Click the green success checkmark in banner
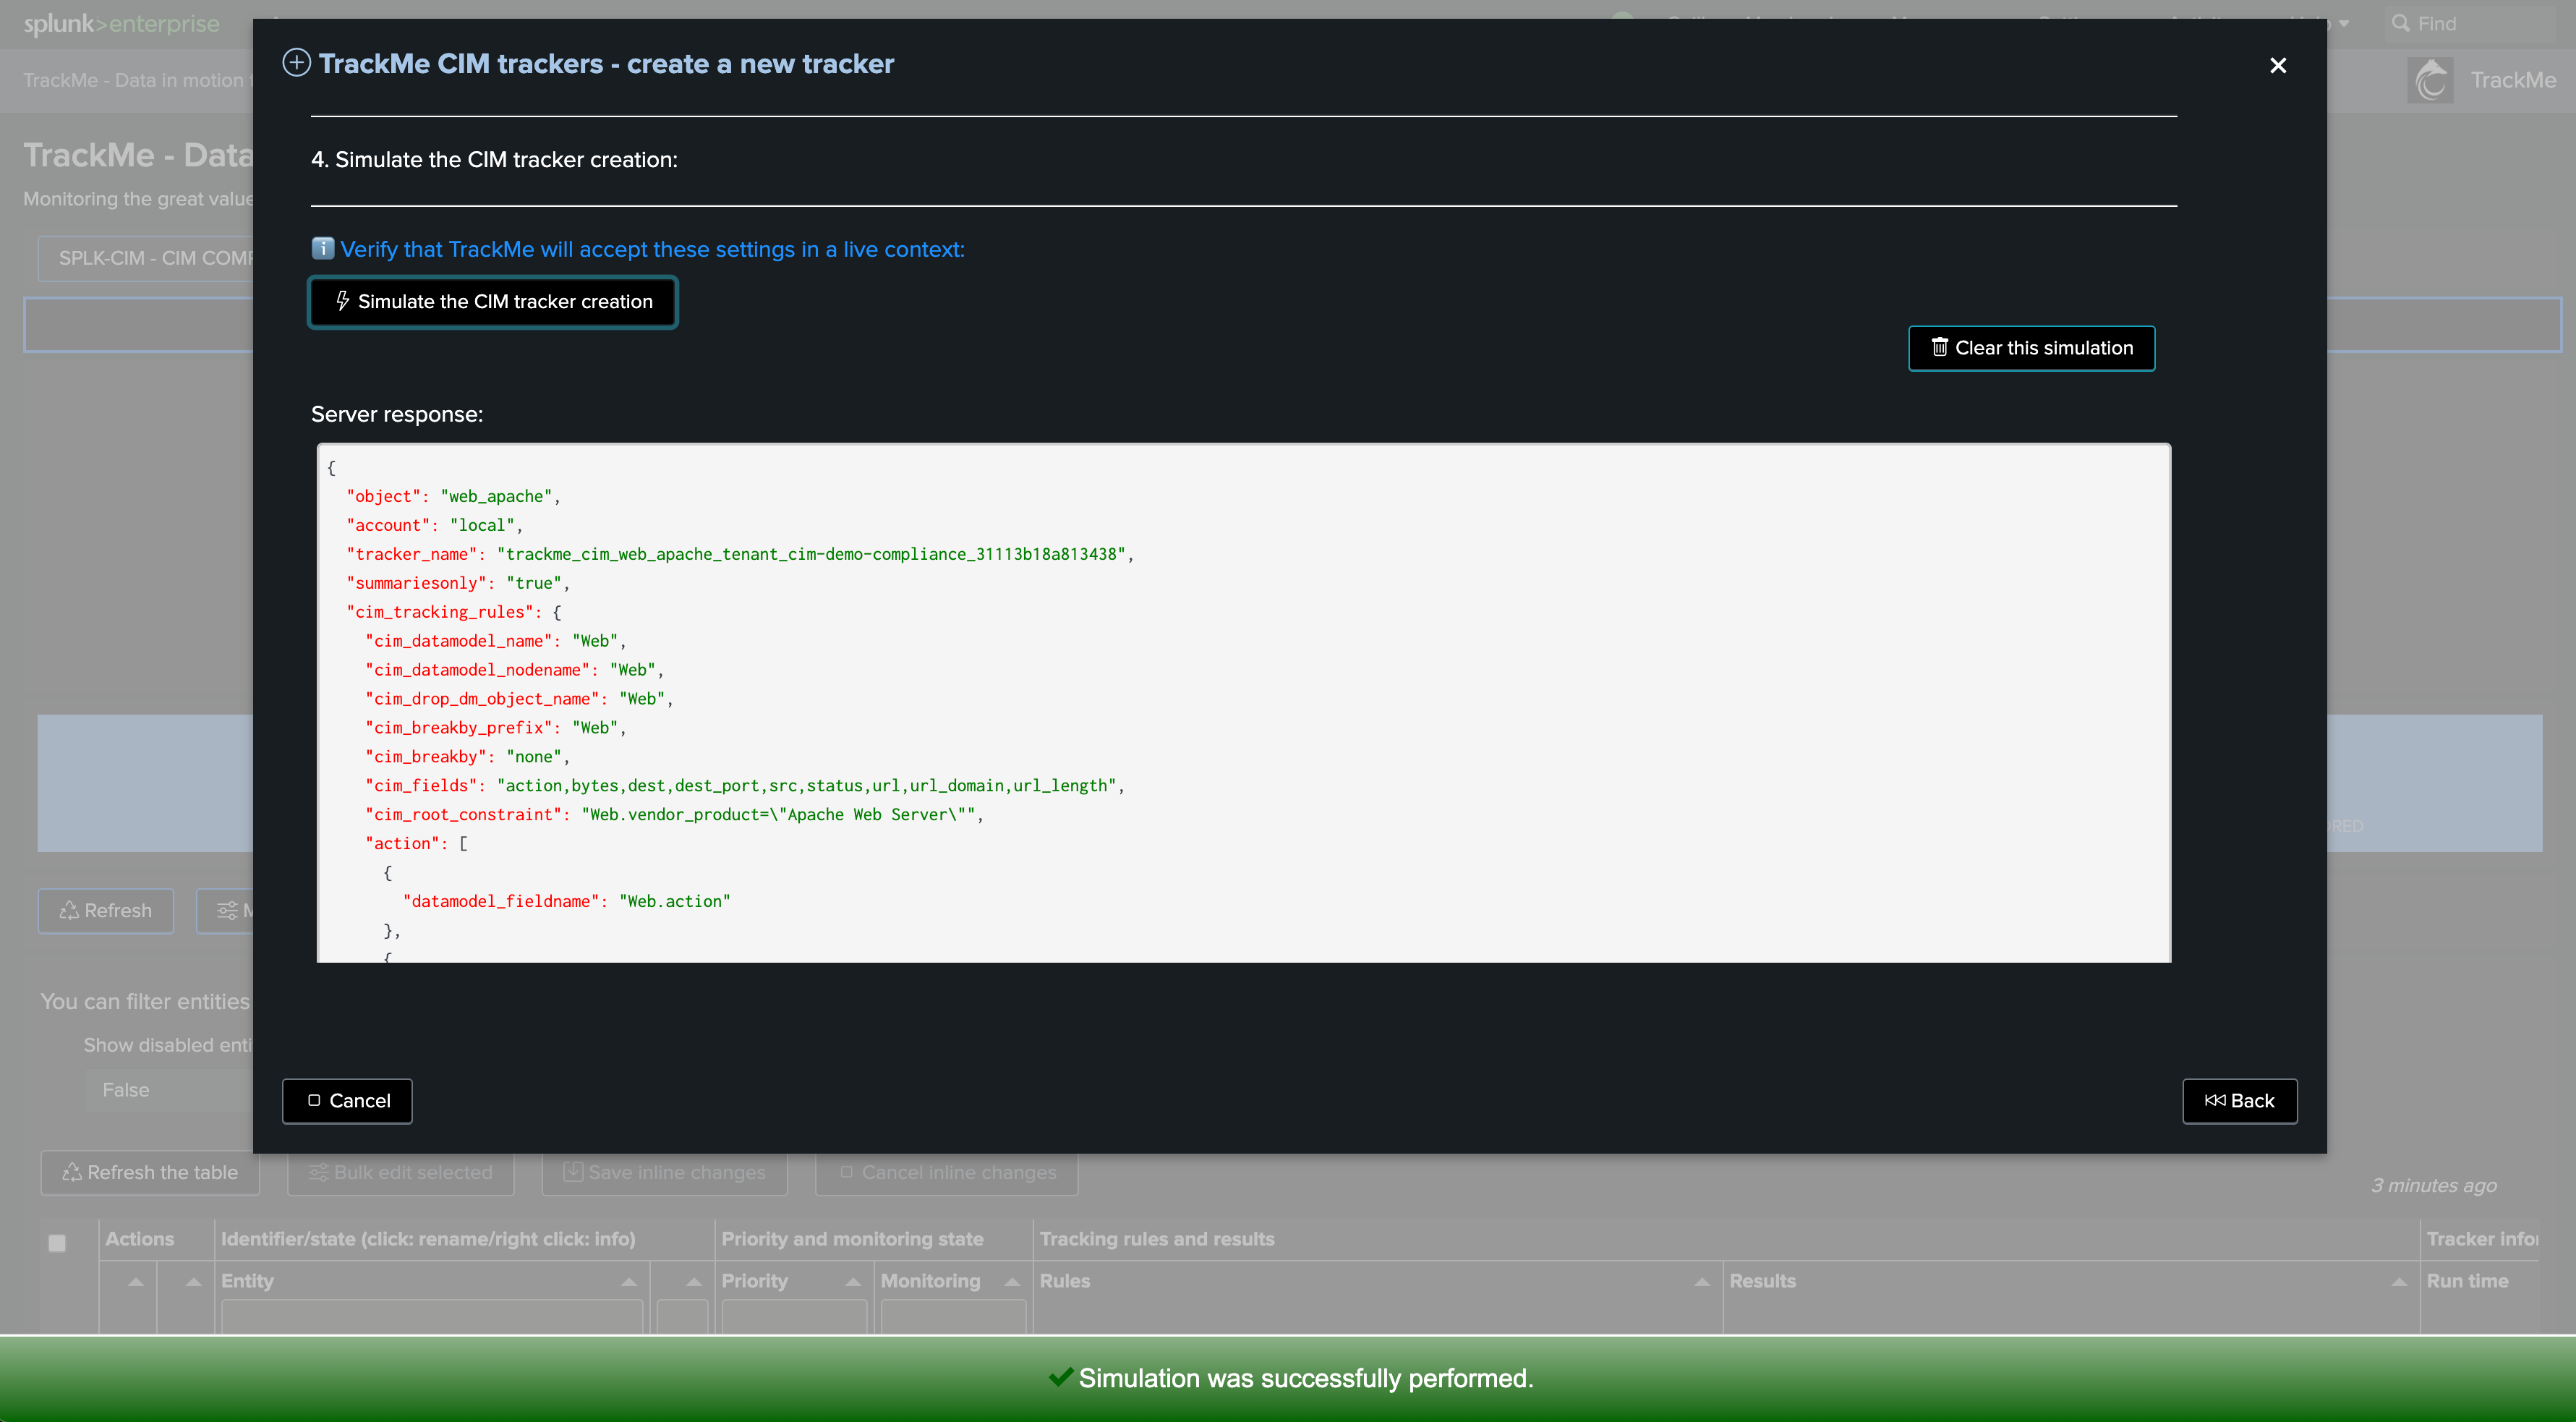Image resolution: width=2576 pixels, height=1422 pixels. click(1061, 1377)
